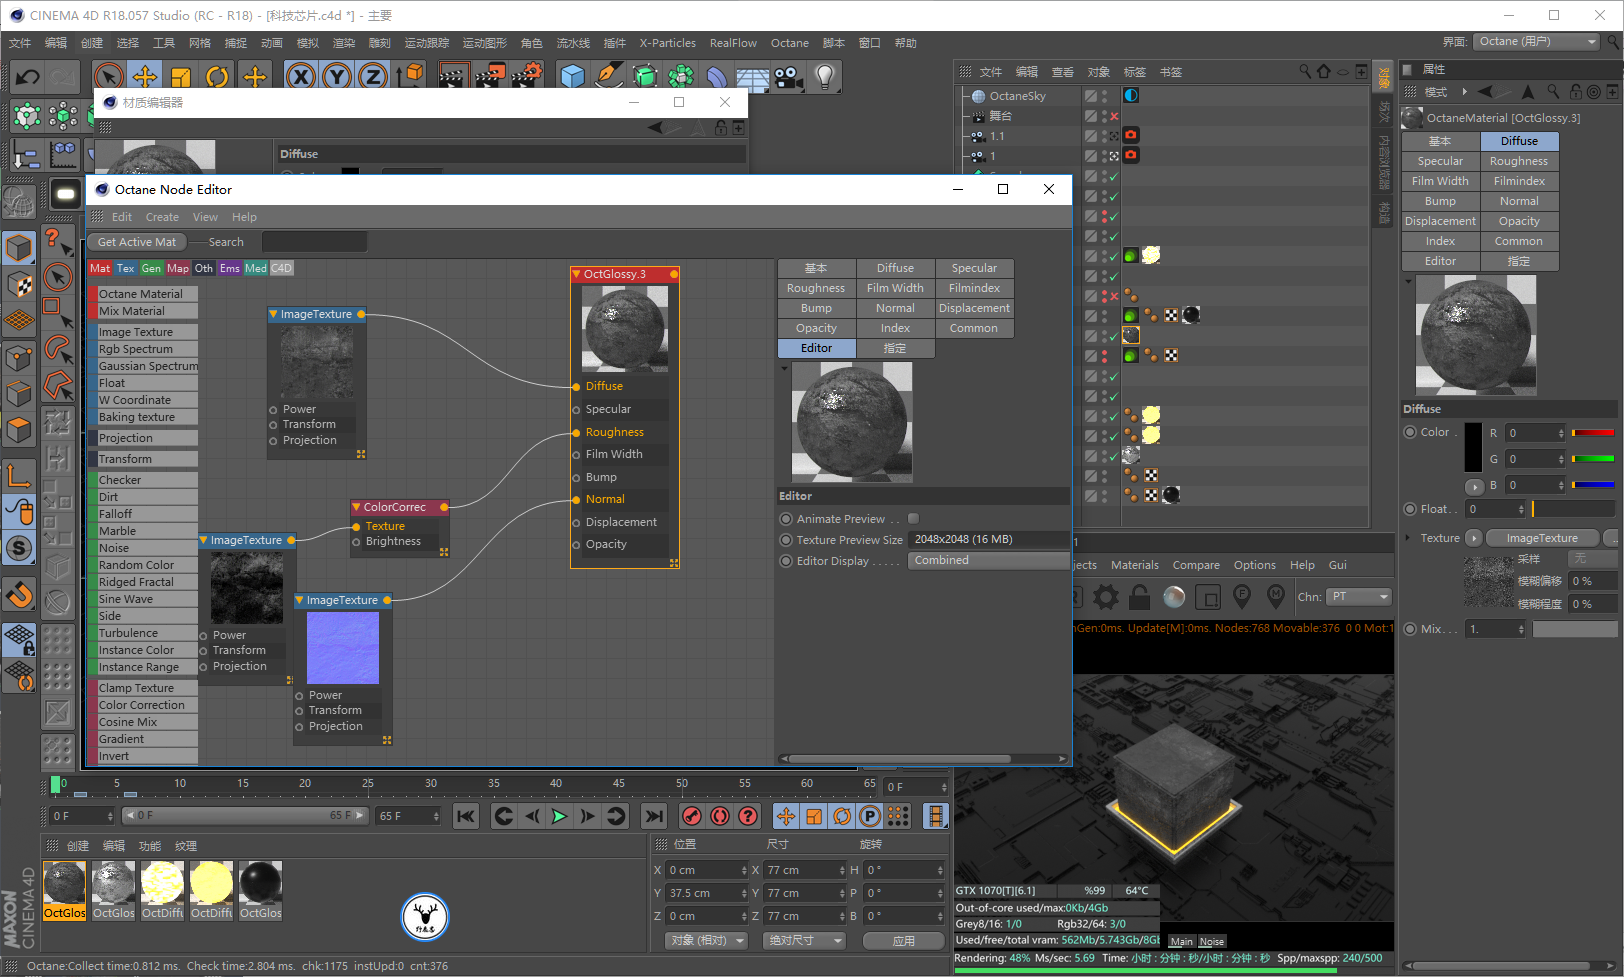Click search magnifier in object manager

tap(1305, 72)
